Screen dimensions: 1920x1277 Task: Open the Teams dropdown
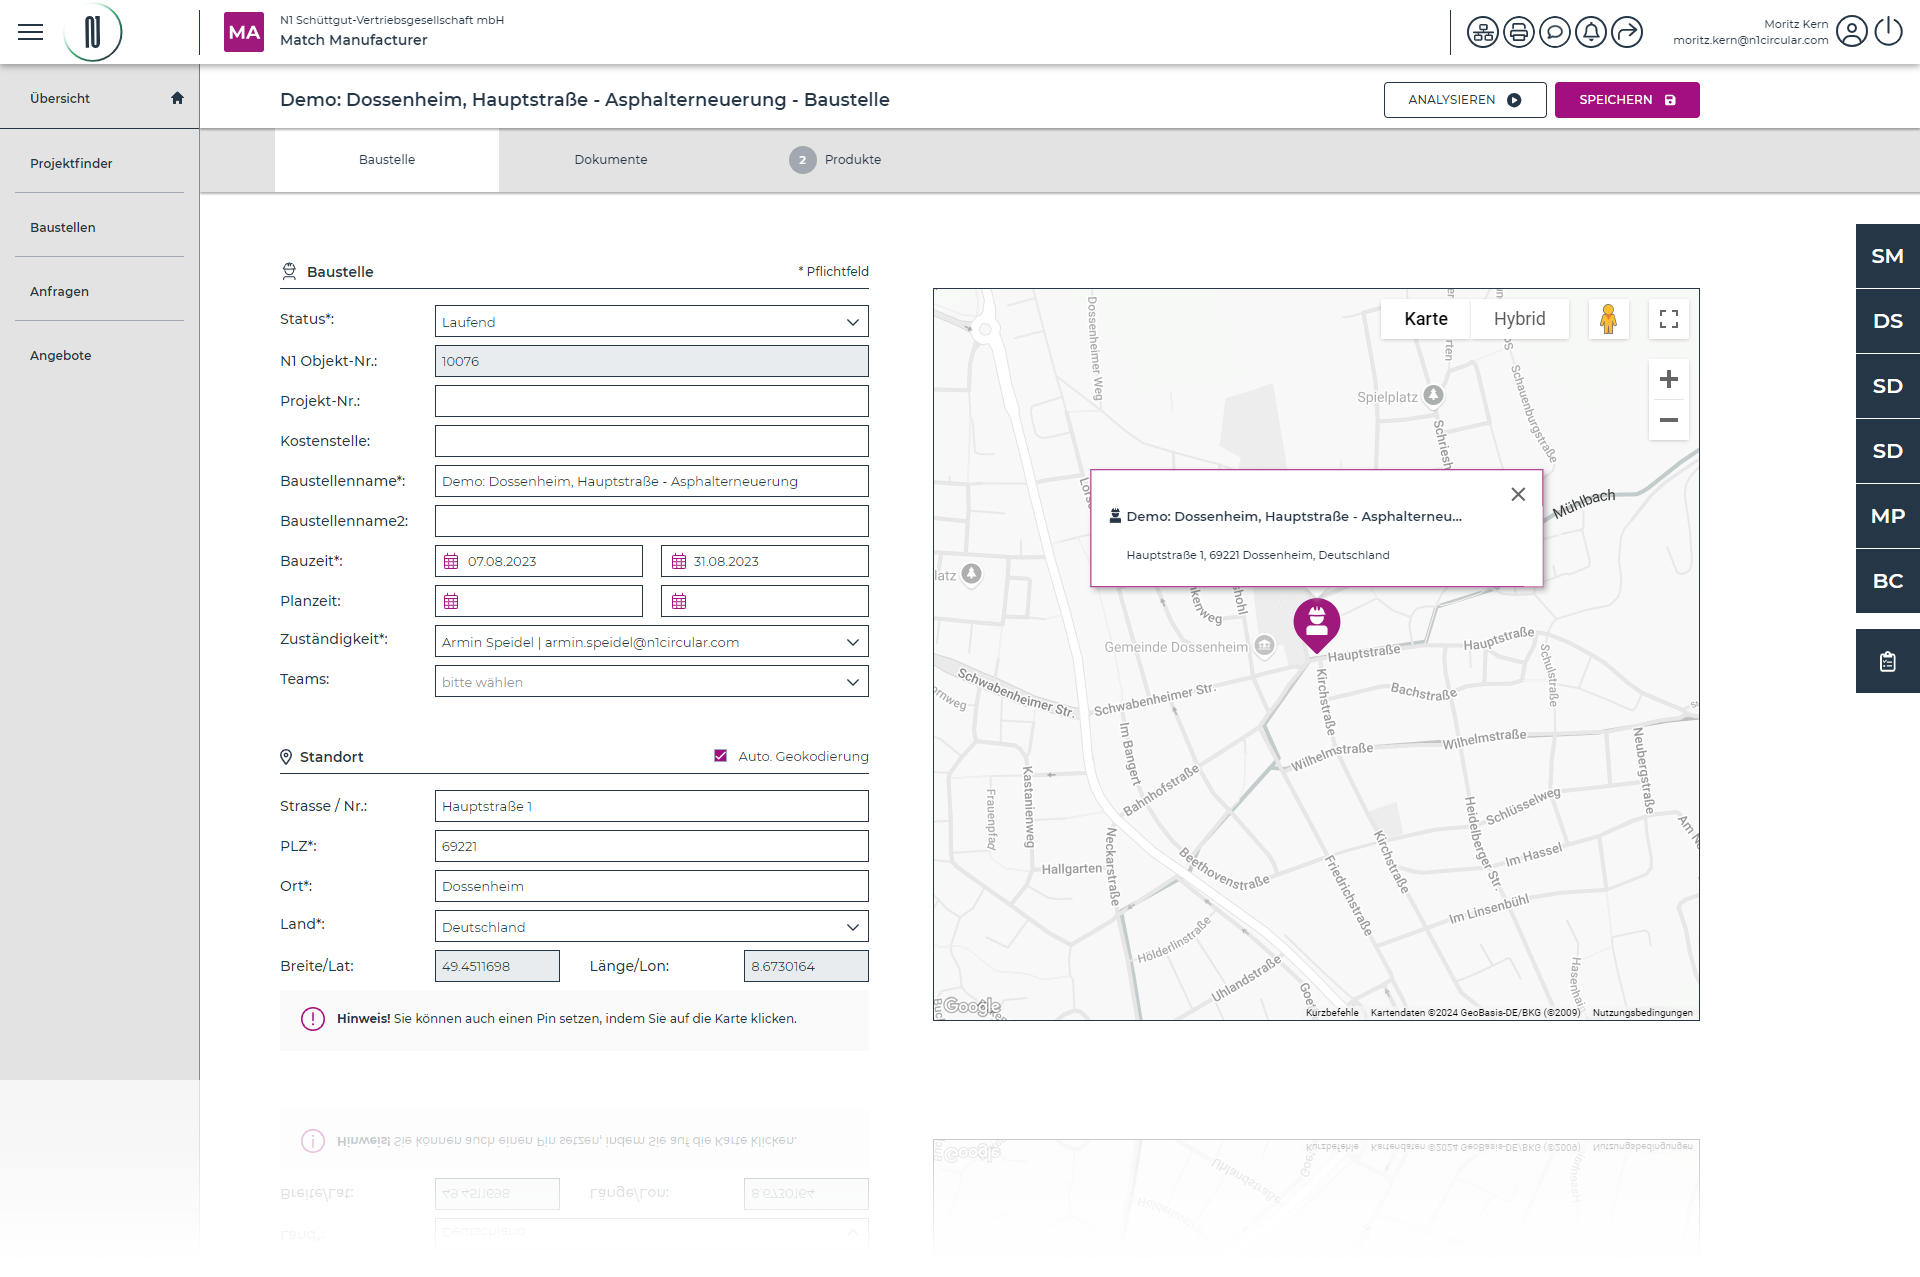(x=651, y=682)
